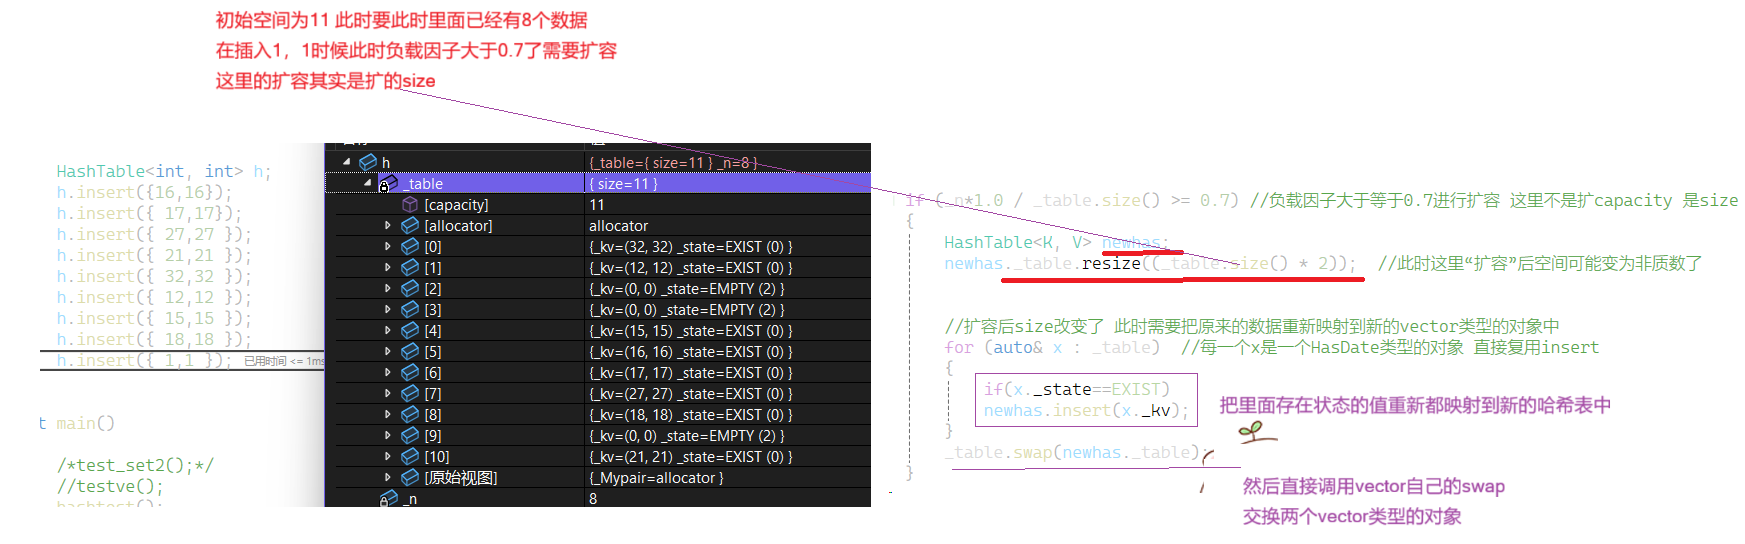
Task: Click the locked cube icon of _table
Action: [388, 183]
